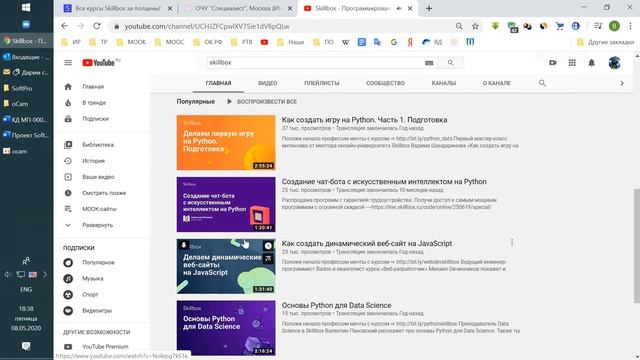
Task: Open the Наши bookmarks folder
Action: [291, 42]
